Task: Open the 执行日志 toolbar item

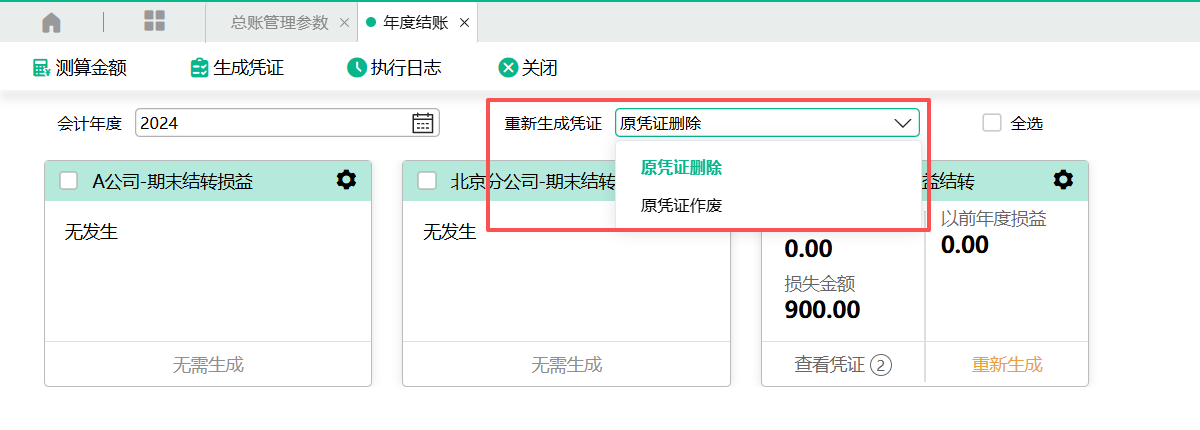Action: [394, 68]
